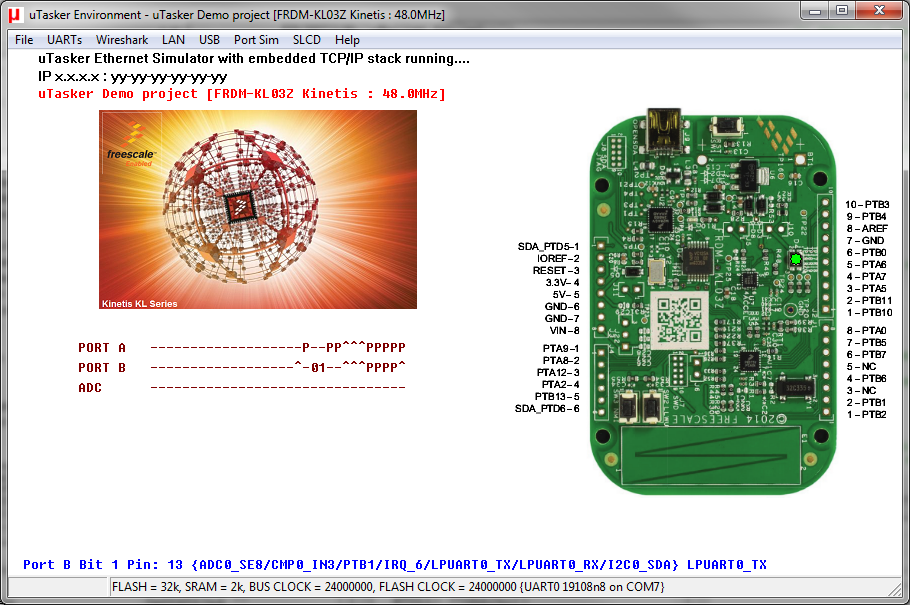Click pin label PTA9-1
The width and height of the screenshot is (910, 605).
(561, 348)
